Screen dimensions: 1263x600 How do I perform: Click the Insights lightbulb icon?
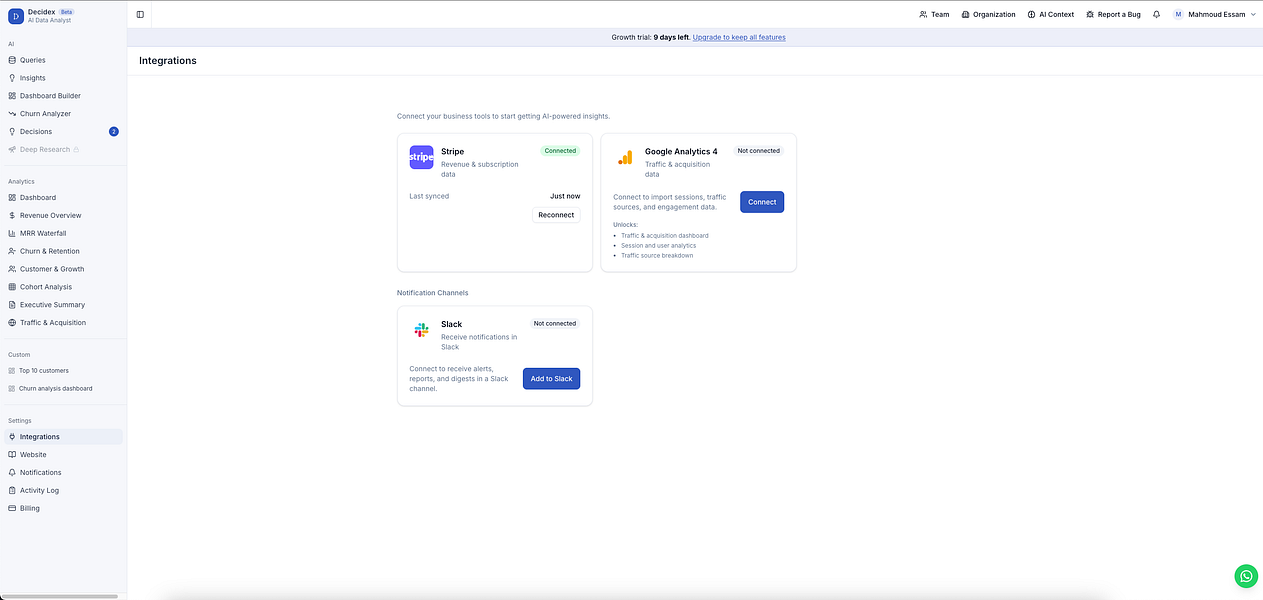click(12, 78)
